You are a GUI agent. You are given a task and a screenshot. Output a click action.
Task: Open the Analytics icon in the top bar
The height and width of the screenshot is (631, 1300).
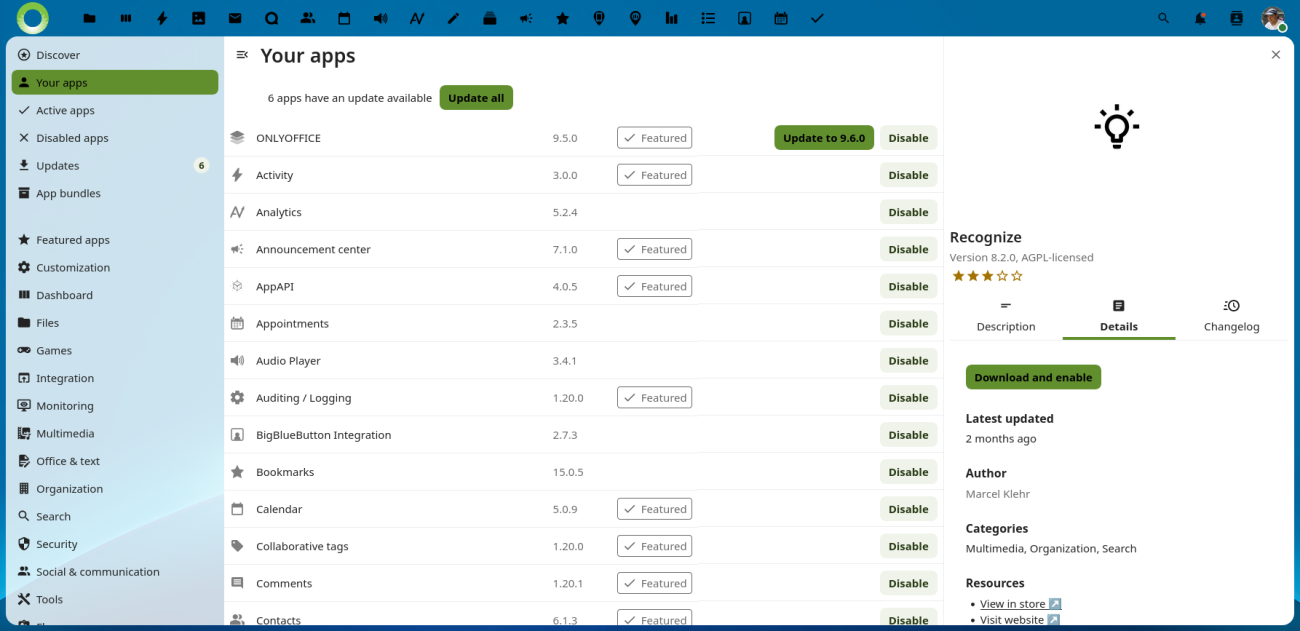pyautogui.click(x=417, y=18)
